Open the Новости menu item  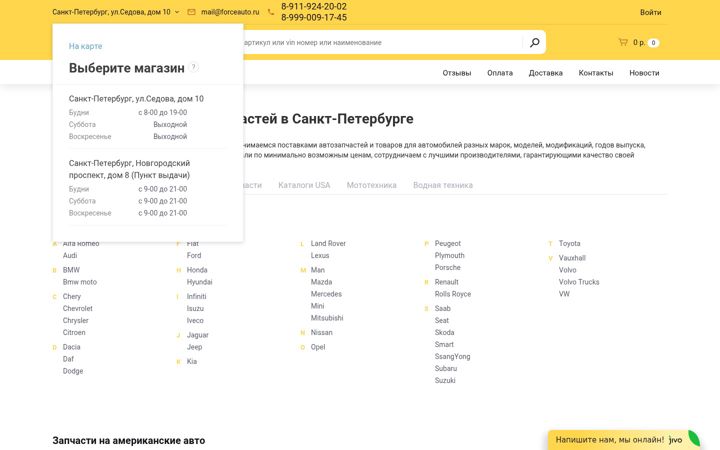tap(644, 73)
